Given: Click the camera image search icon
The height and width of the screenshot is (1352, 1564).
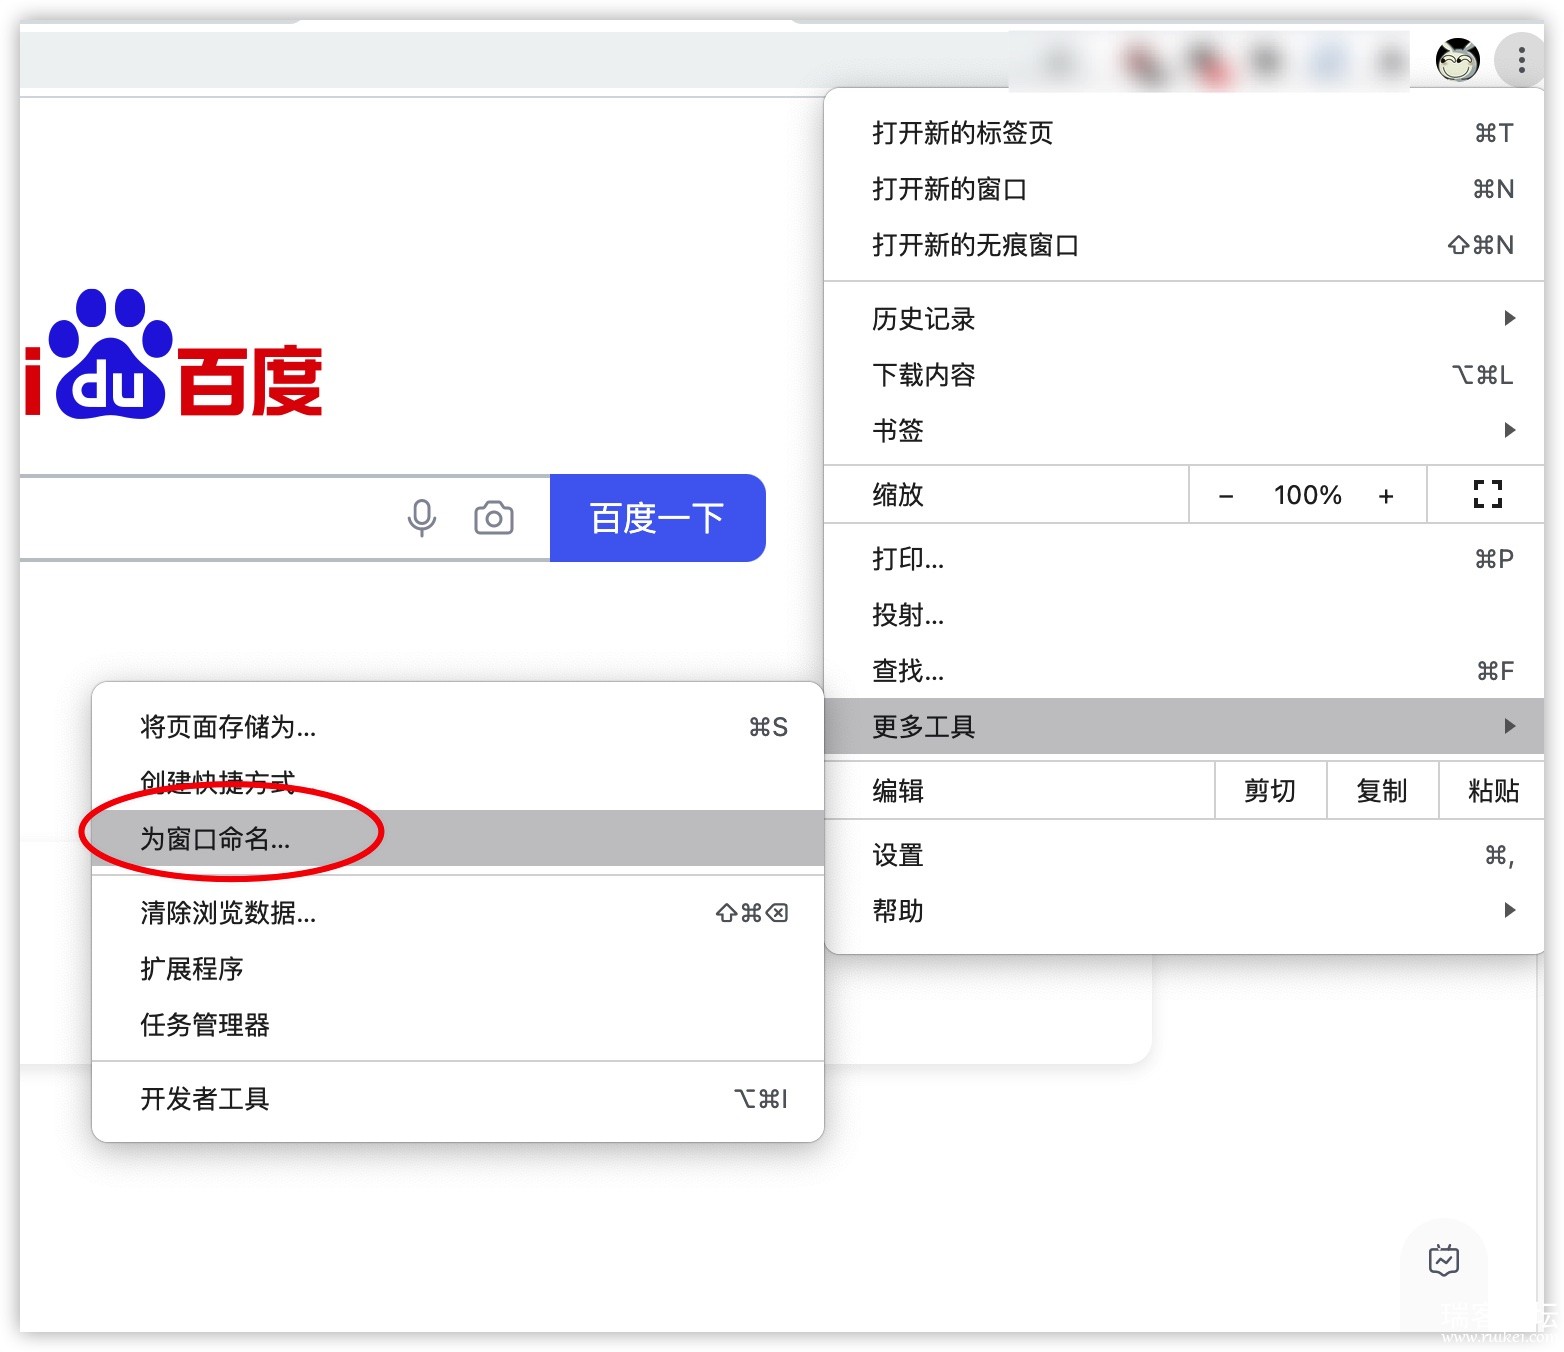Looking at the screenshot, I should pyautogui.click(x=494, y=518).
